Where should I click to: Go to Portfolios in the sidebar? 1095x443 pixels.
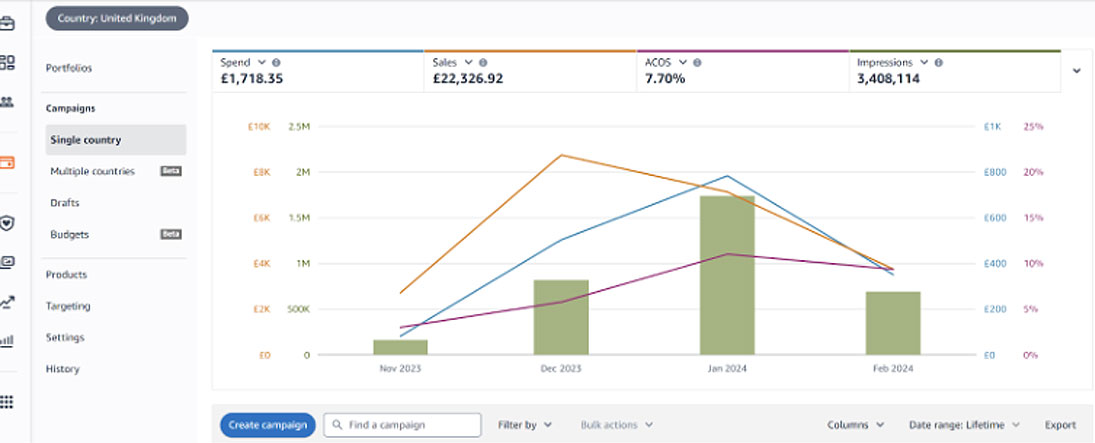(68, 68)
